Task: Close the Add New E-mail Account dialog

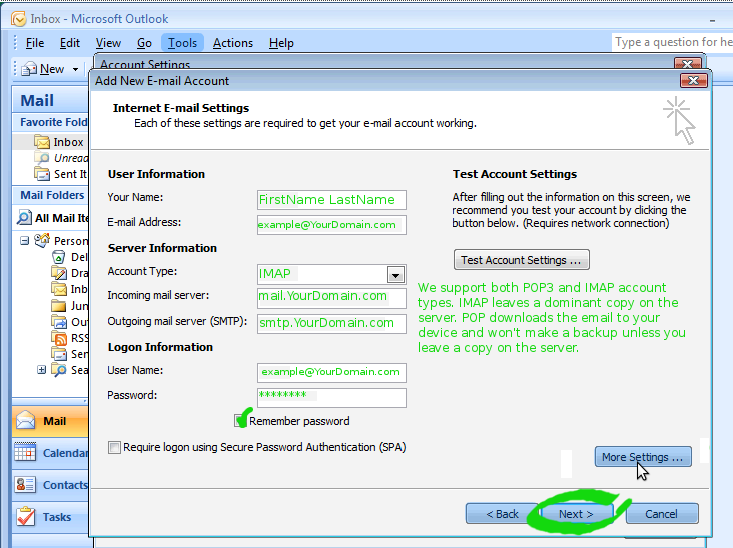Action: (x=693, y=81)
